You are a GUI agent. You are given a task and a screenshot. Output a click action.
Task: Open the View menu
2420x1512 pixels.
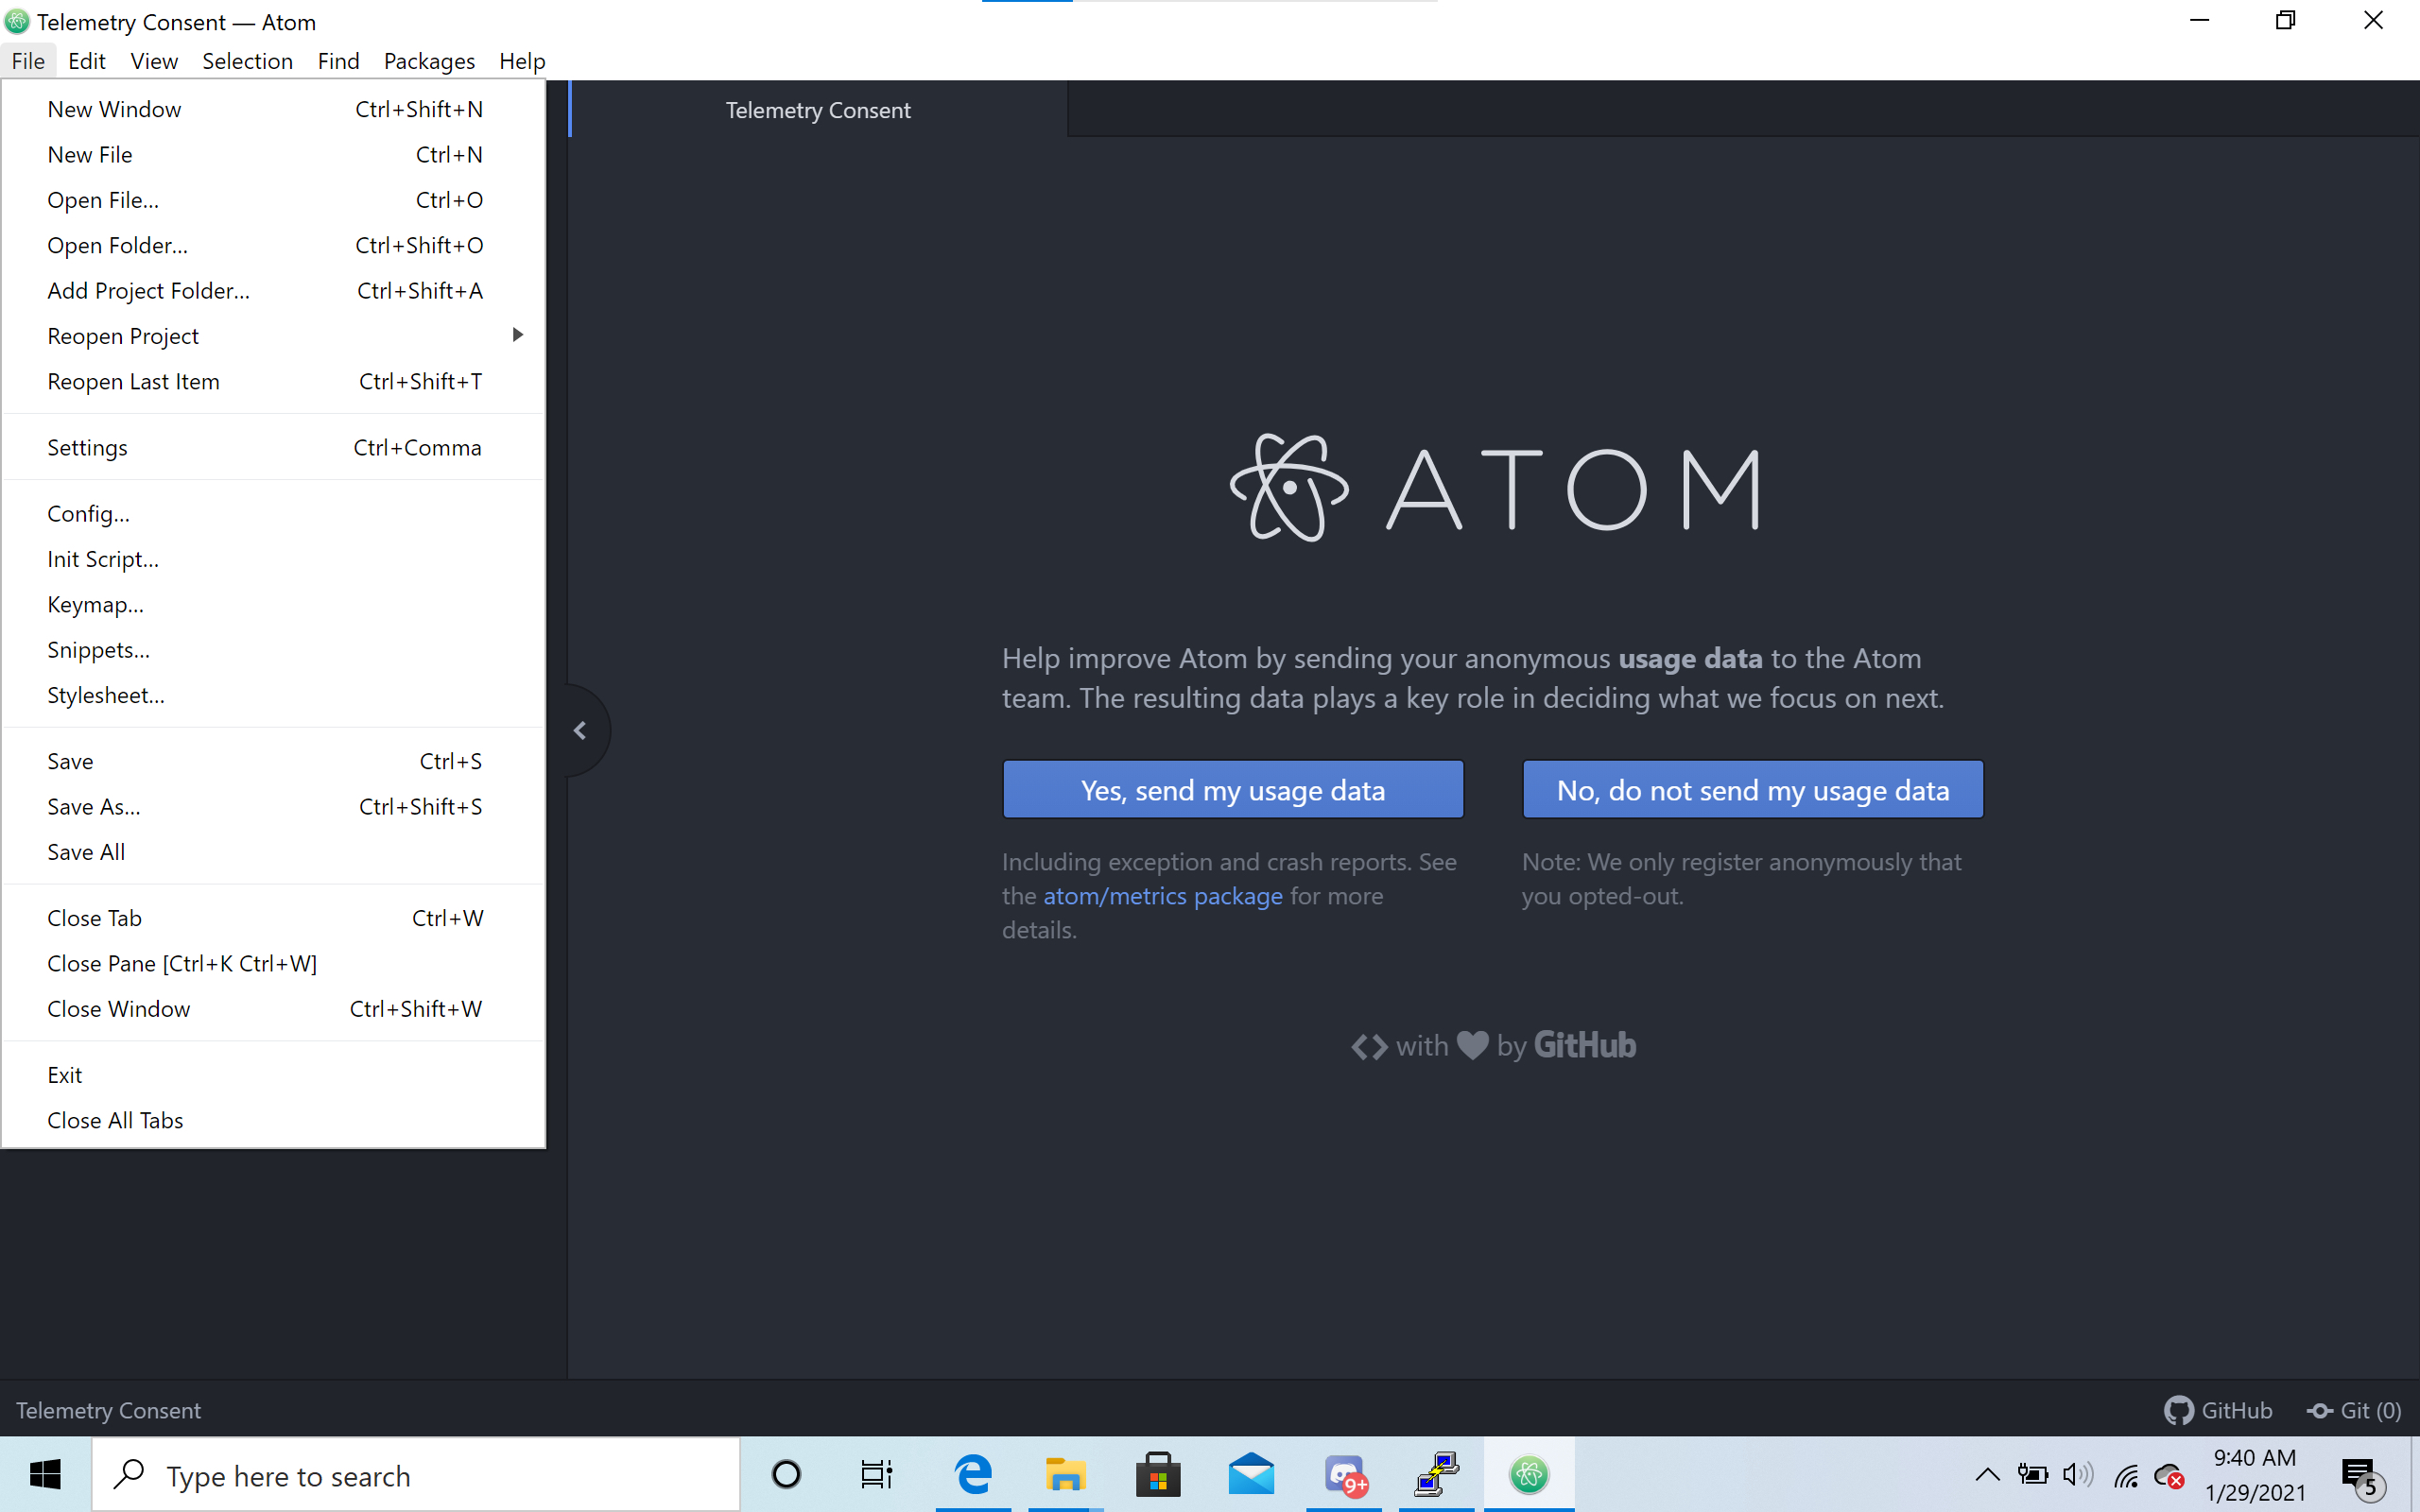coord(154,61)
